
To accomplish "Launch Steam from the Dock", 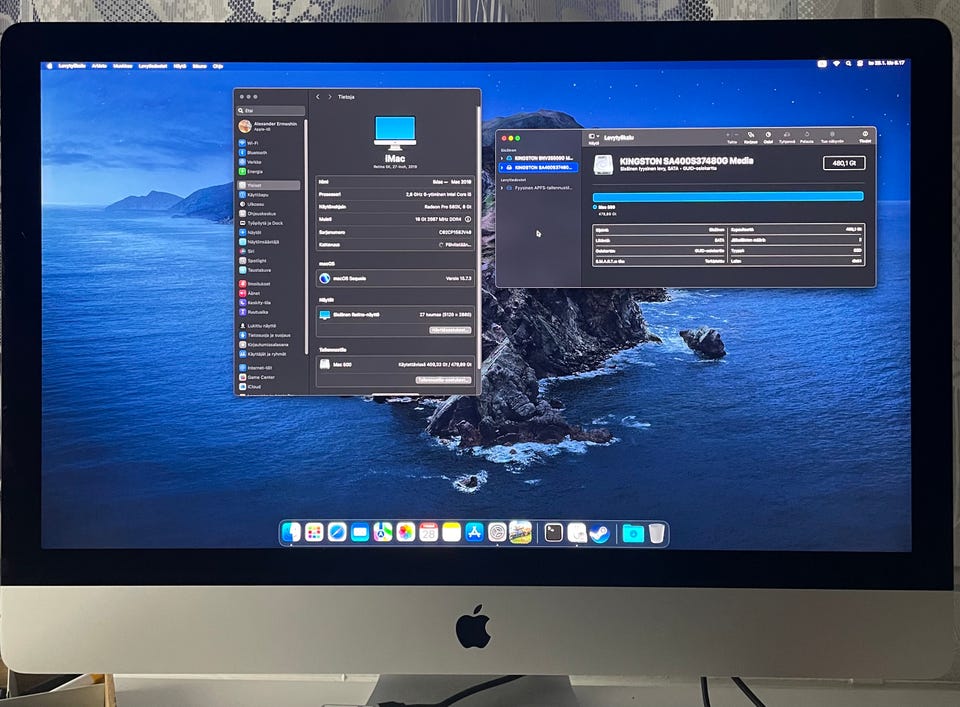I will coord(599,533).
